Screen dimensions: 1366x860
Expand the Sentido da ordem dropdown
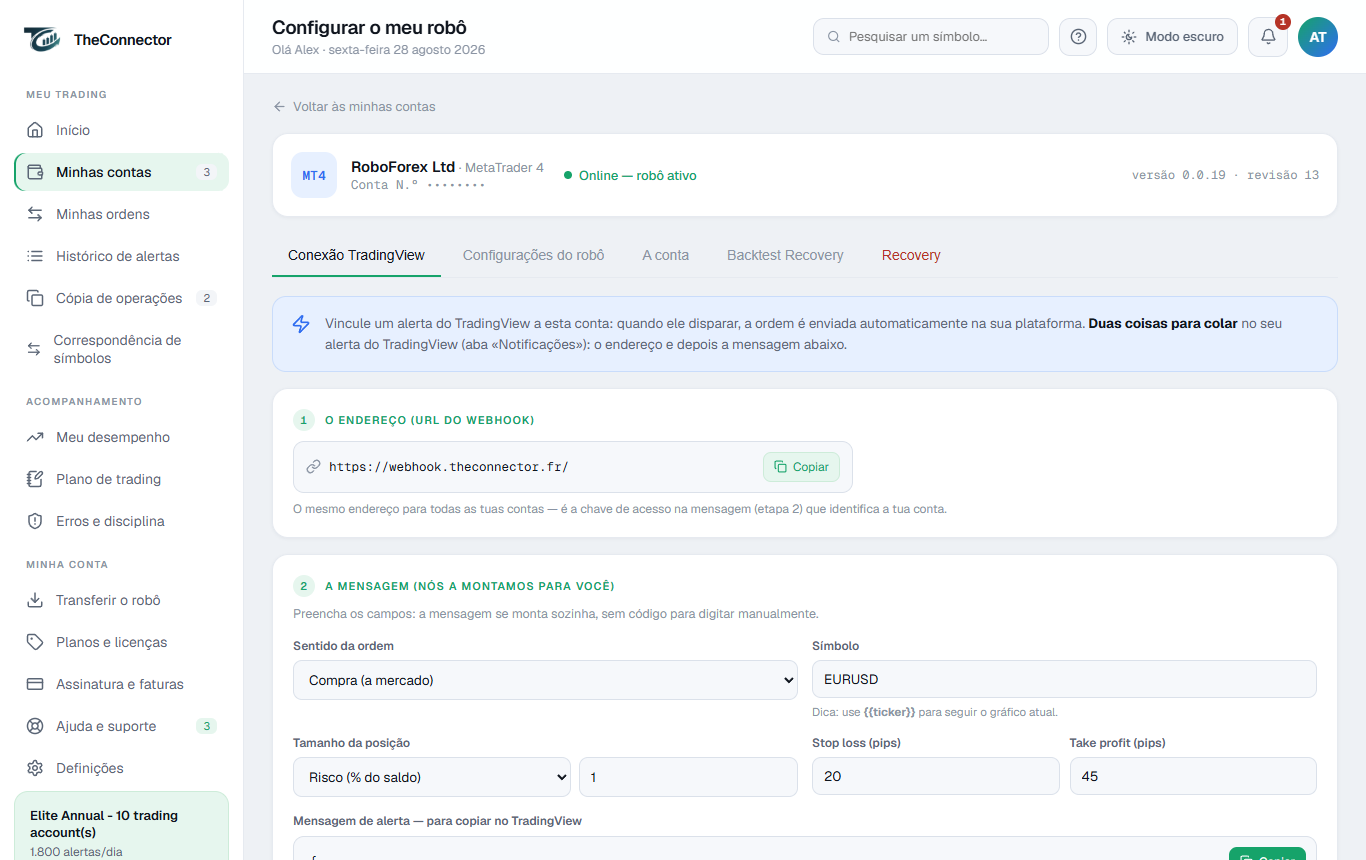click(545, 680)
